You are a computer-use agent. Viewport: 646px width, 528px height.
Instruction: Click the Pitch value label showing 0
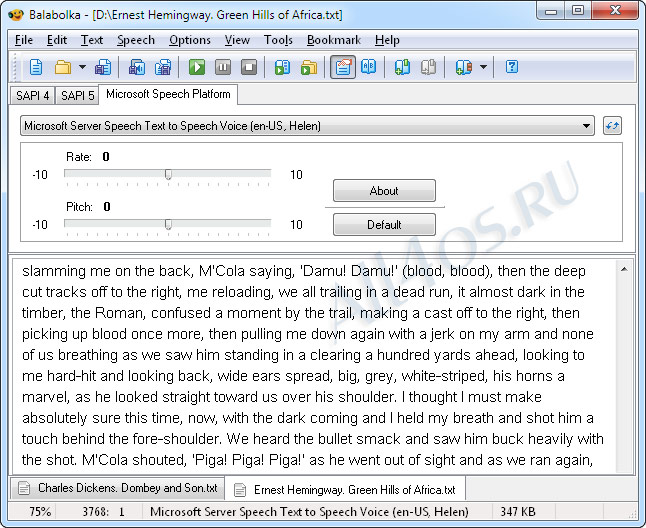click(x=107, y=206)
